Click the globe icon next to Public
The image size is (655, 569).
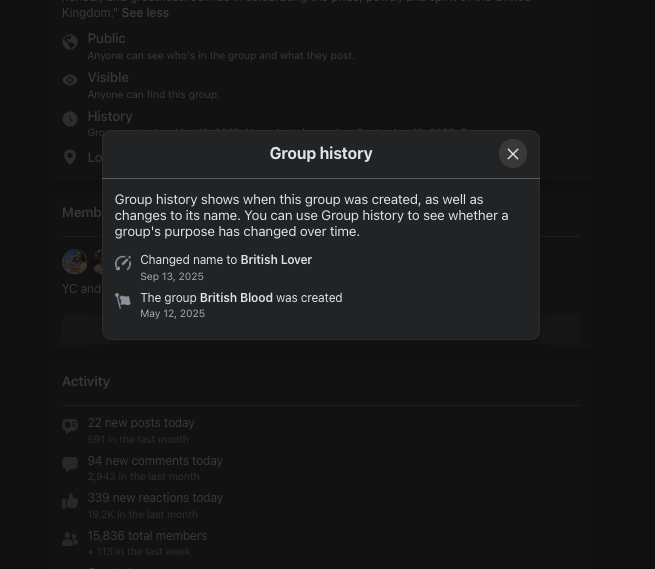70,42
